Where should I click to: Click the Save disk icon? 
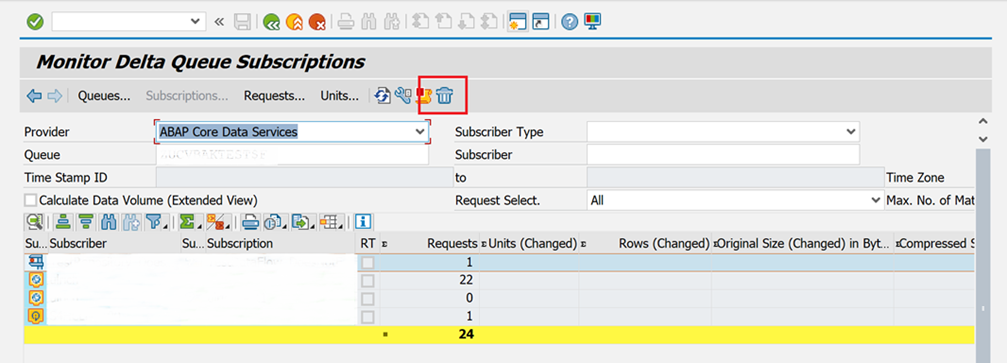coord(242,22)
